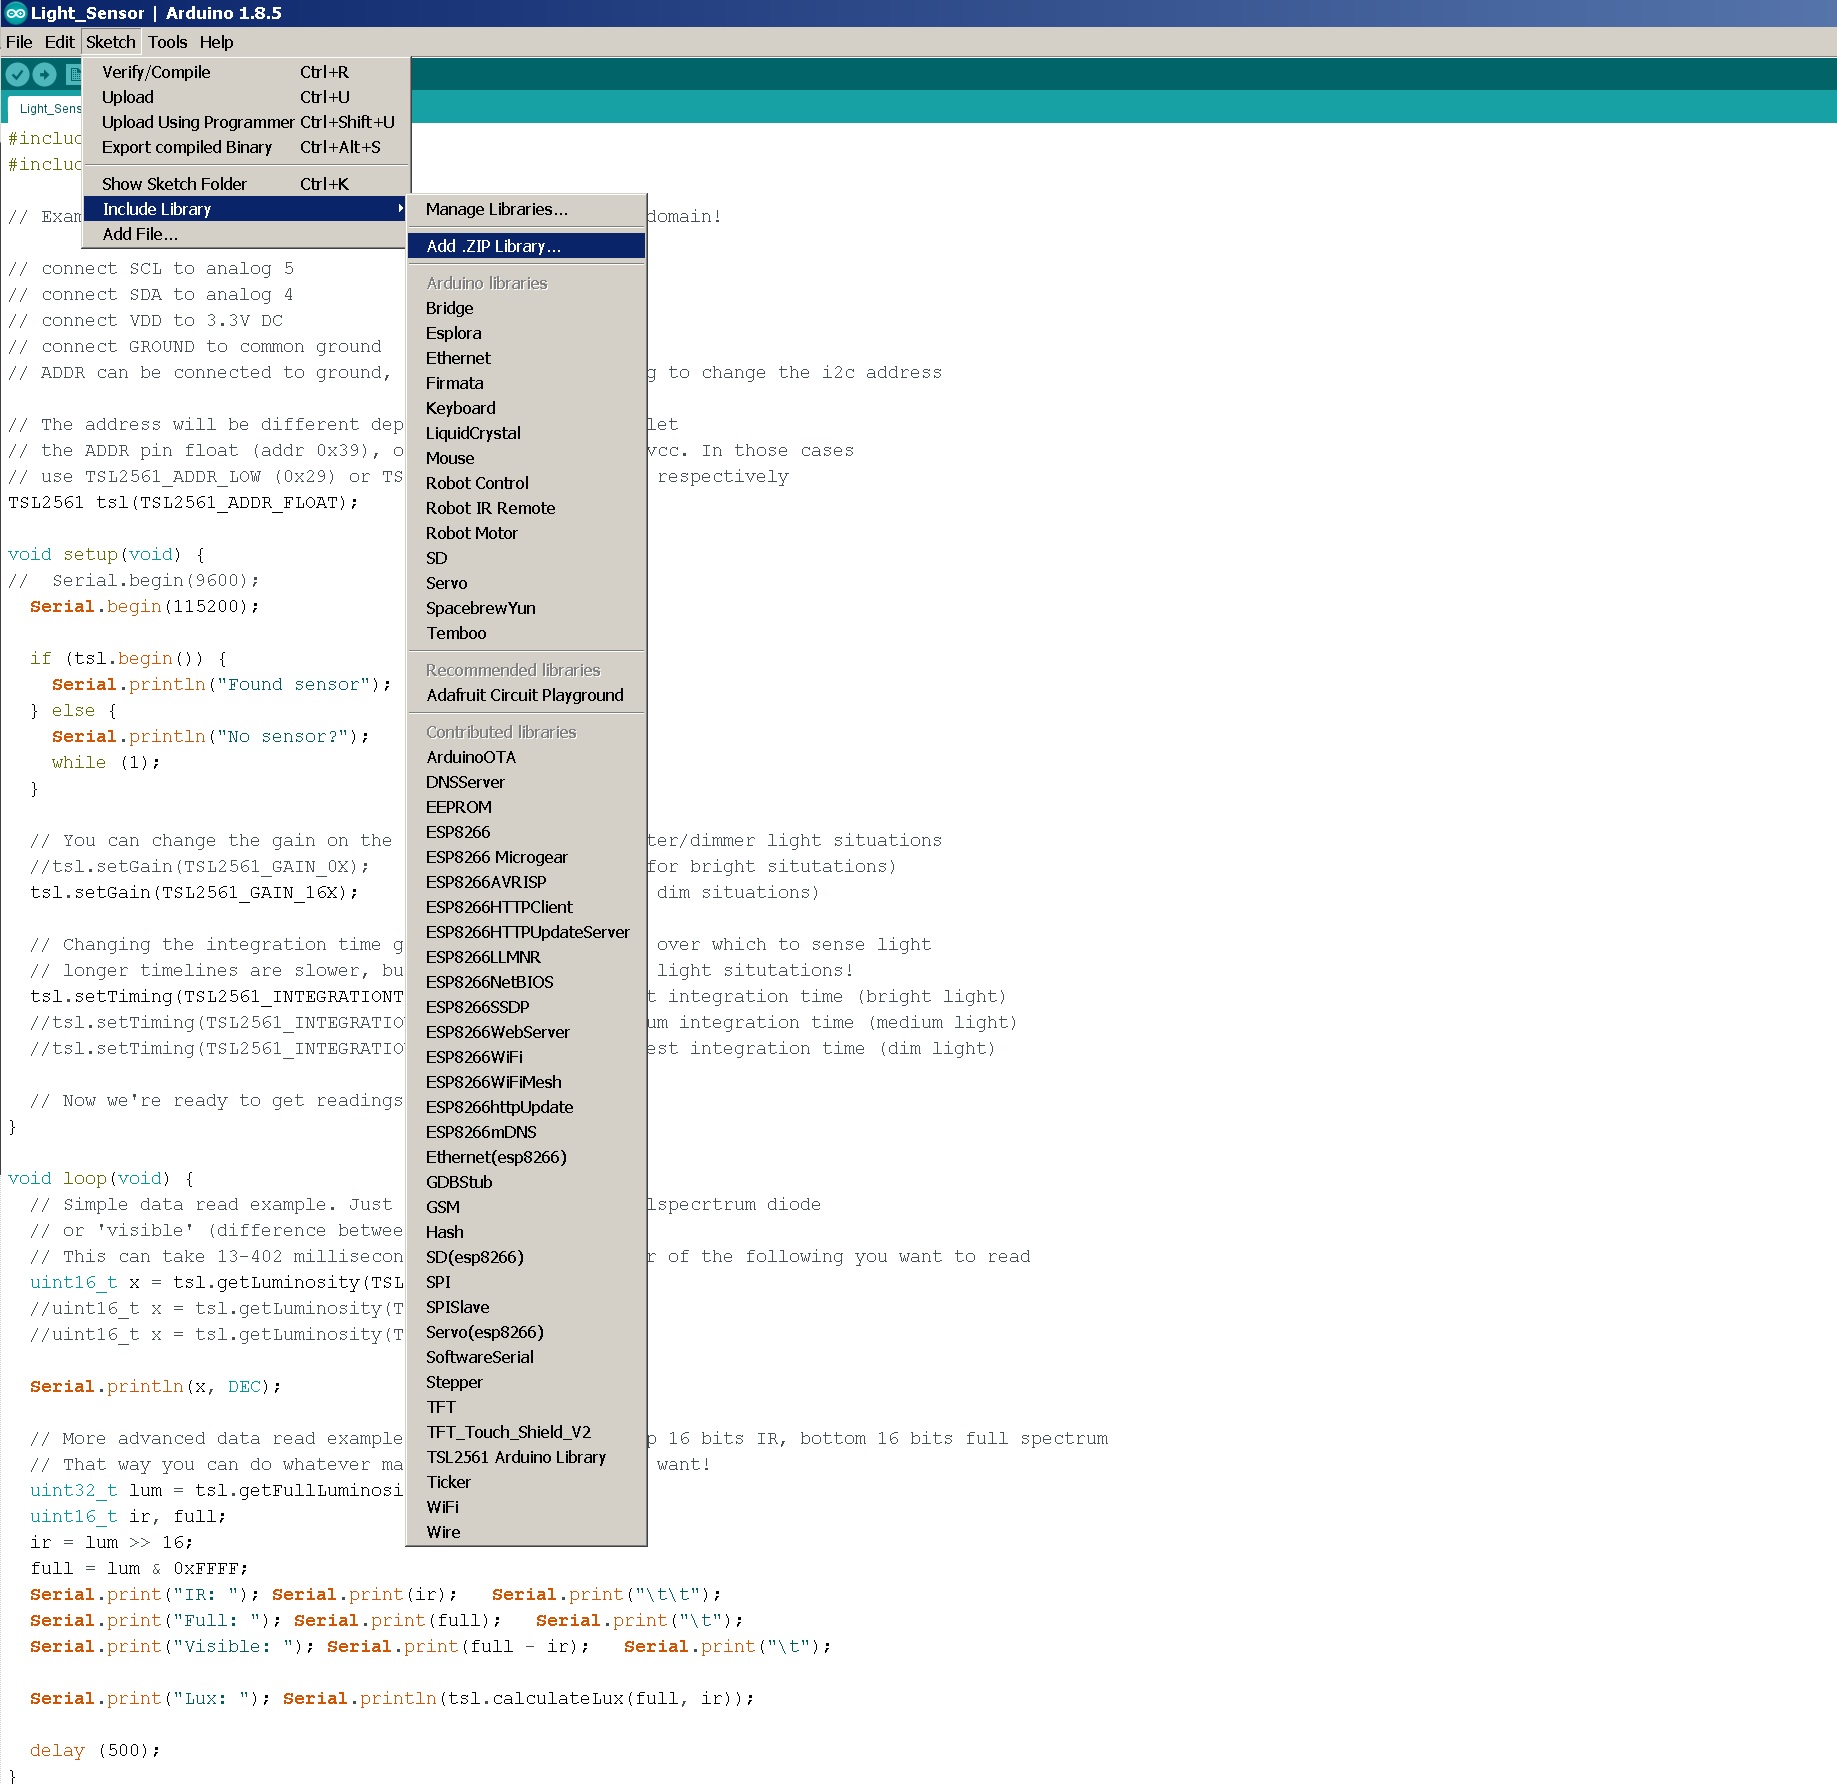Click the Verify checkmark toolbar icon
The width and height of the screenshot is (1837, 1784).
pos(17,74)
